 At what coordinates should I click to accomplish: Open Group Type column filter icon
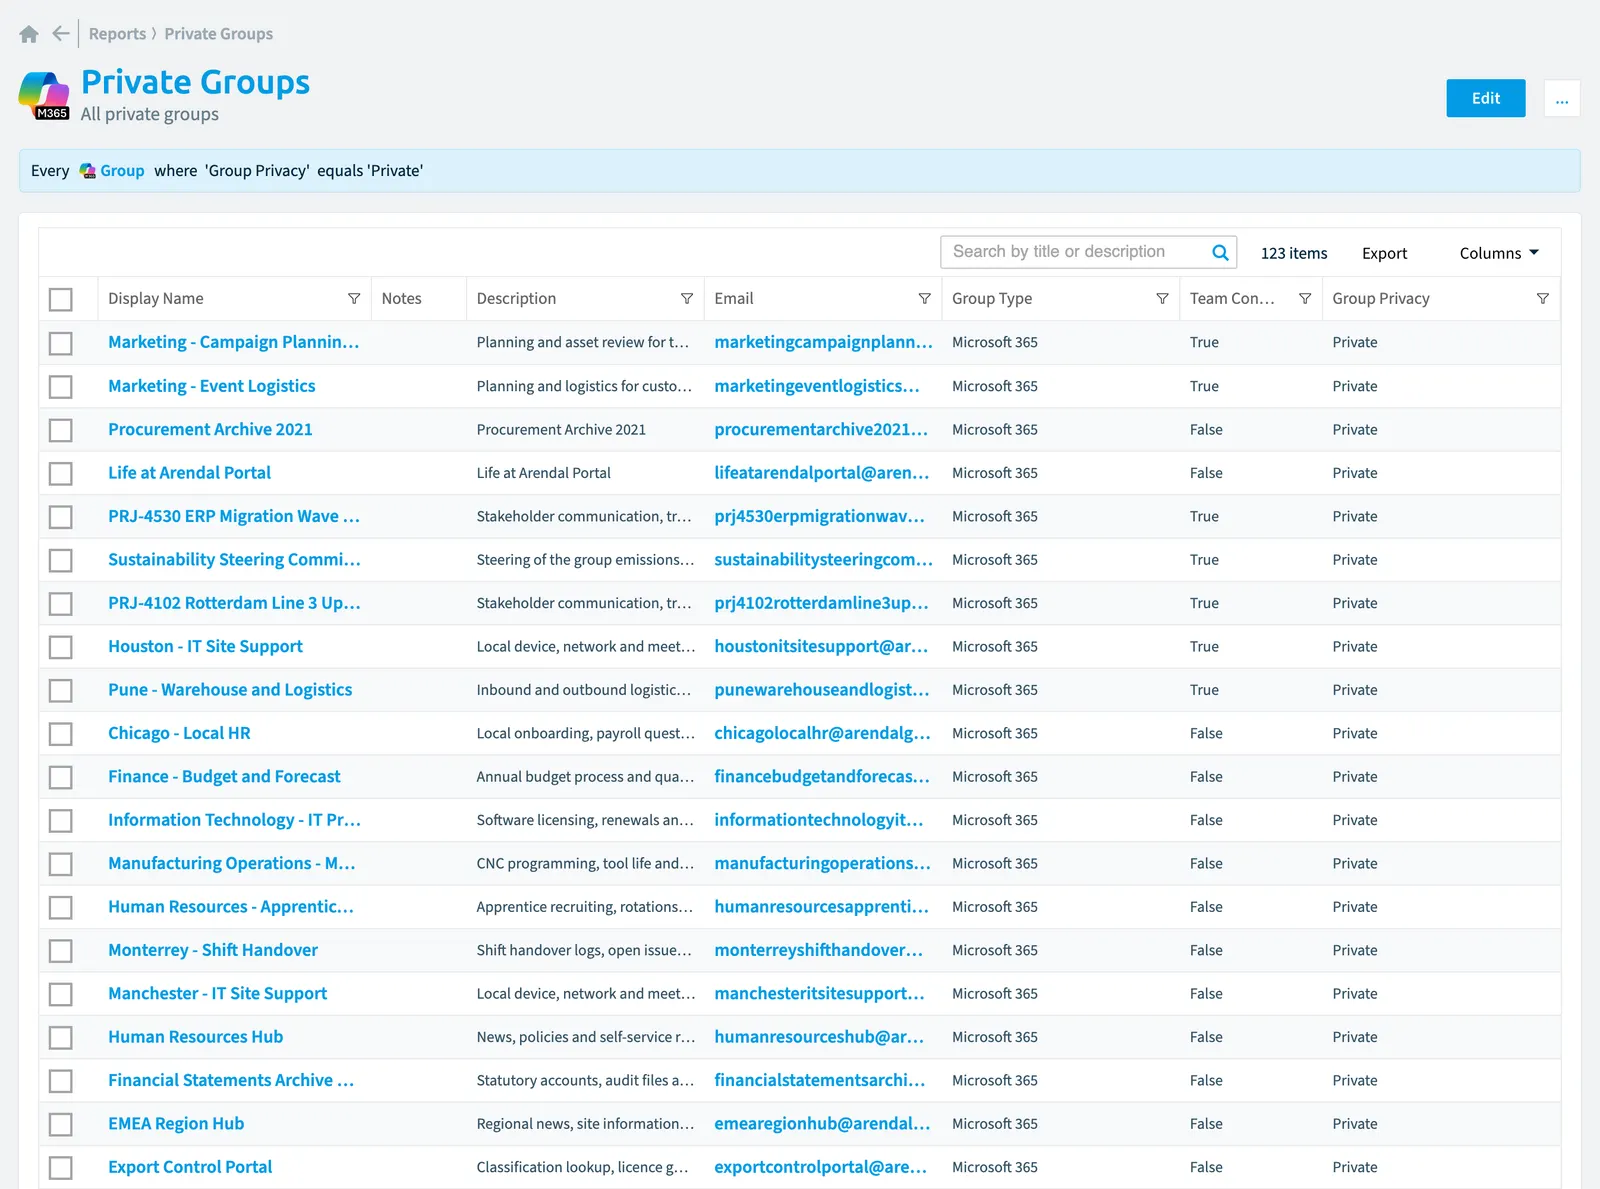coord(1162,299)
